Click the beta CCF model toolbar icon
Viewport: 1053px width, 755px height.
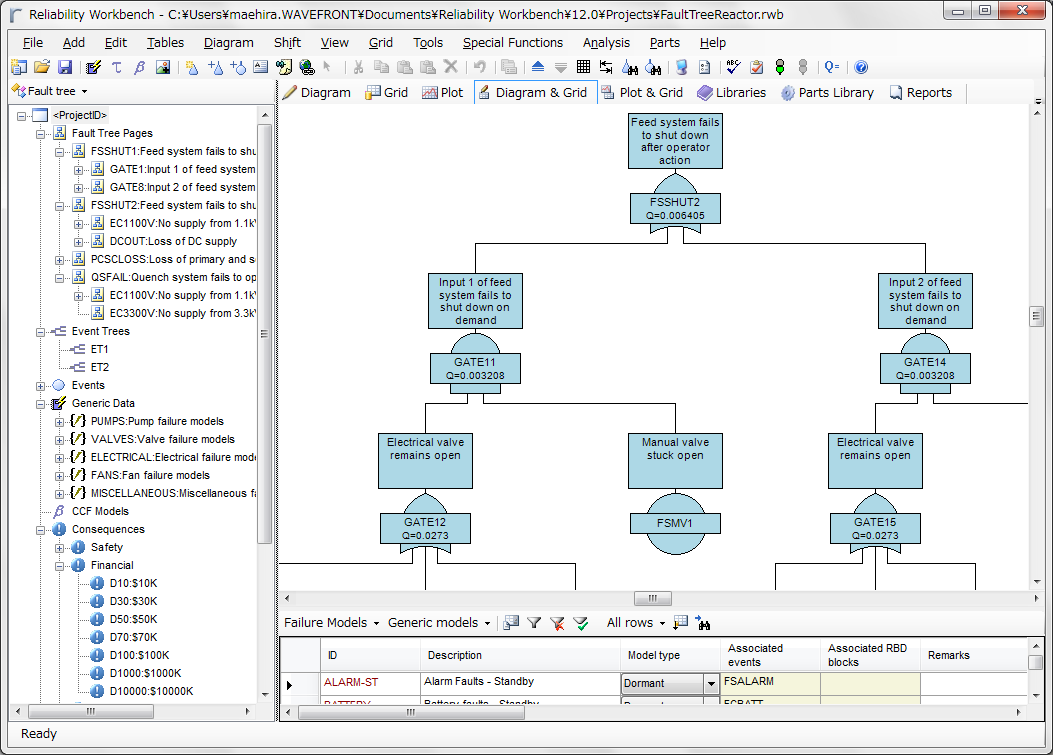point(139,67)
